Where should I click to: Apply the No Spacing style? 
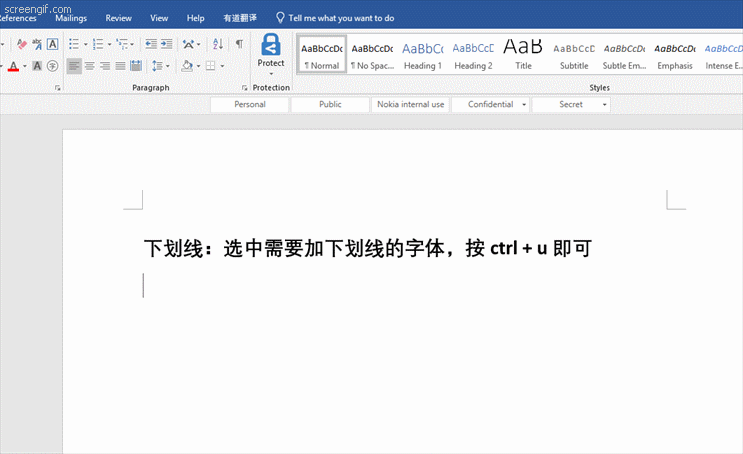click(x=372, y=54)
